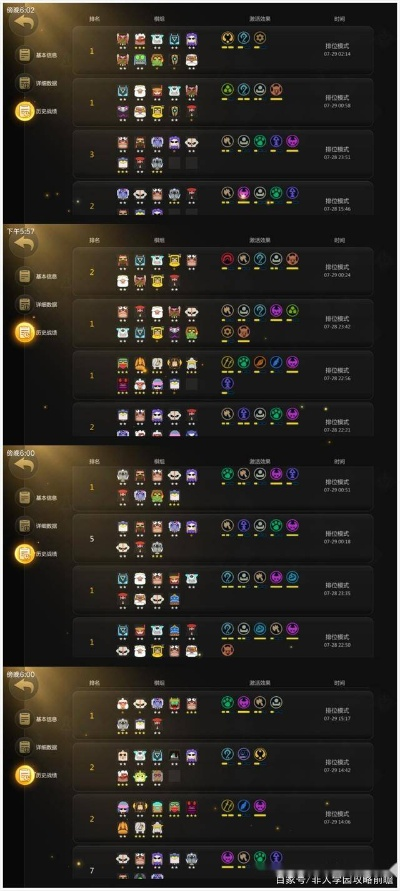This screenshot has height=891, width=400.
Task: Select the red arc synergy icon in the 07-29 00:24 match
Action: (227, 259)
